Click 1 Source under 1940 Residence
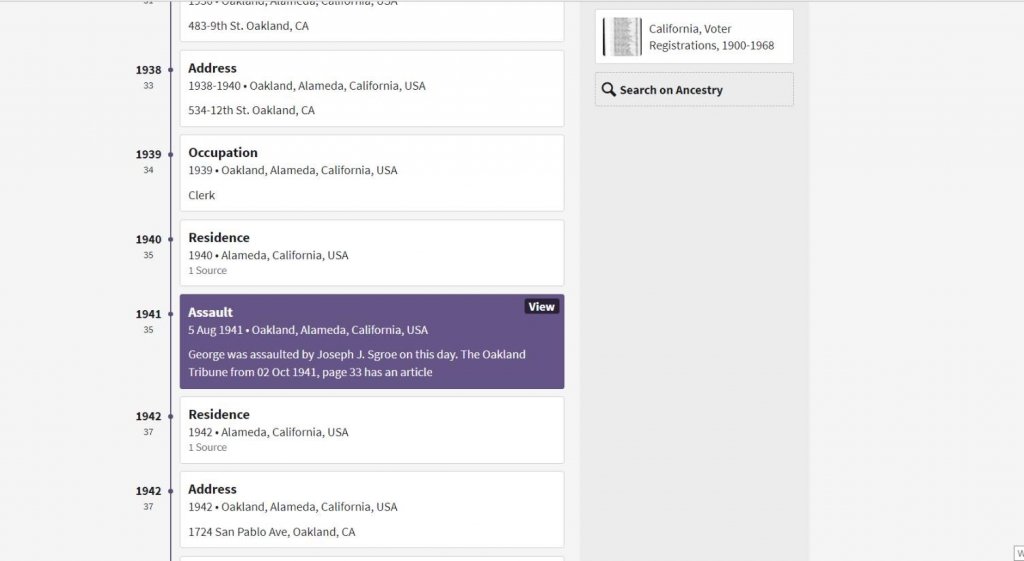 point(207,271)
